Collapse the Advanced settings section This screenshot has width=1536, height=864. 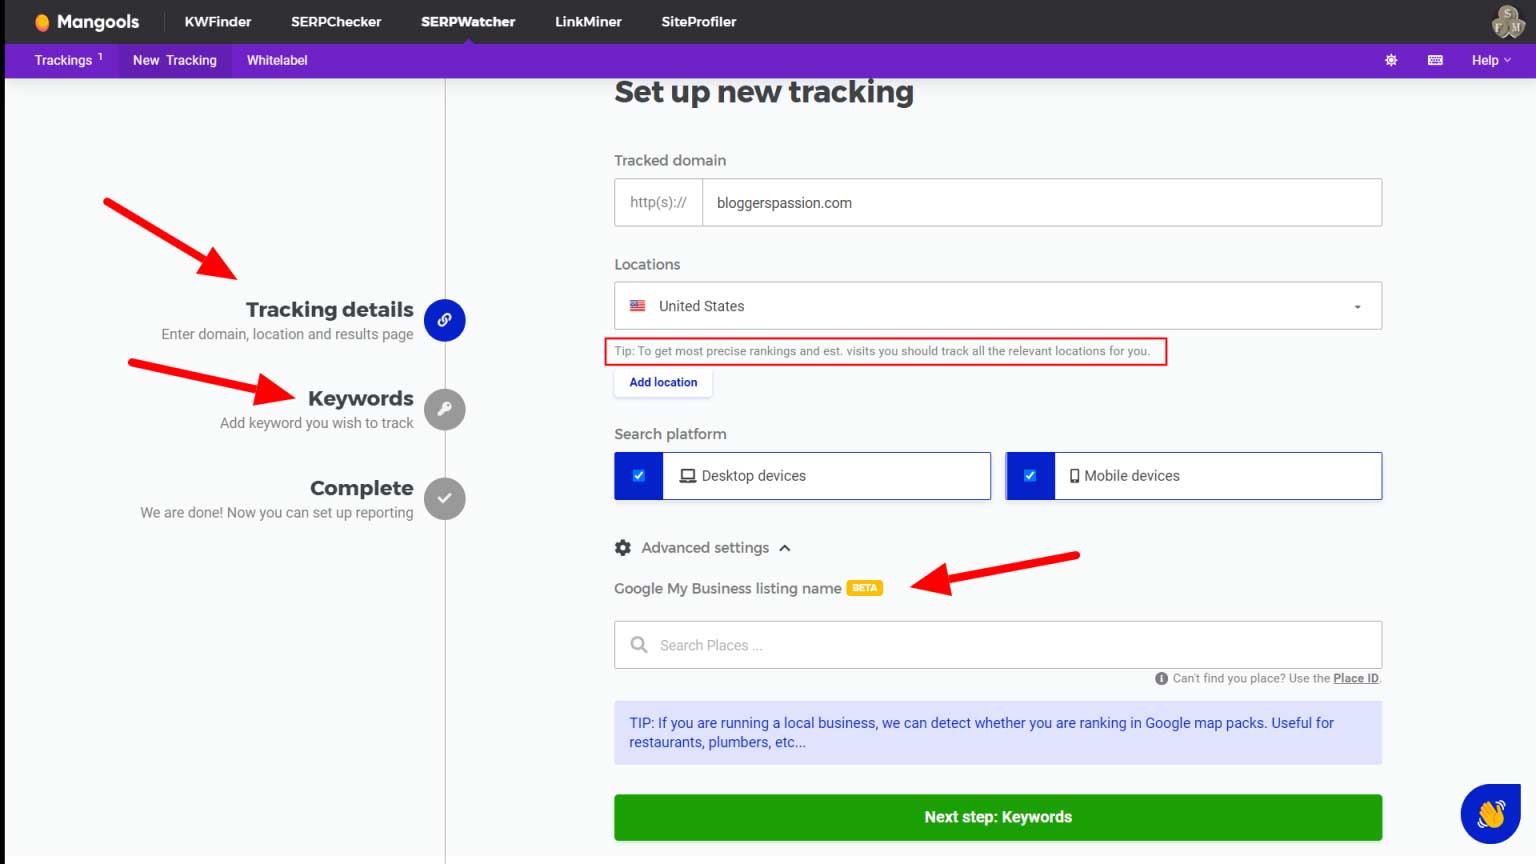pos(785,548)
